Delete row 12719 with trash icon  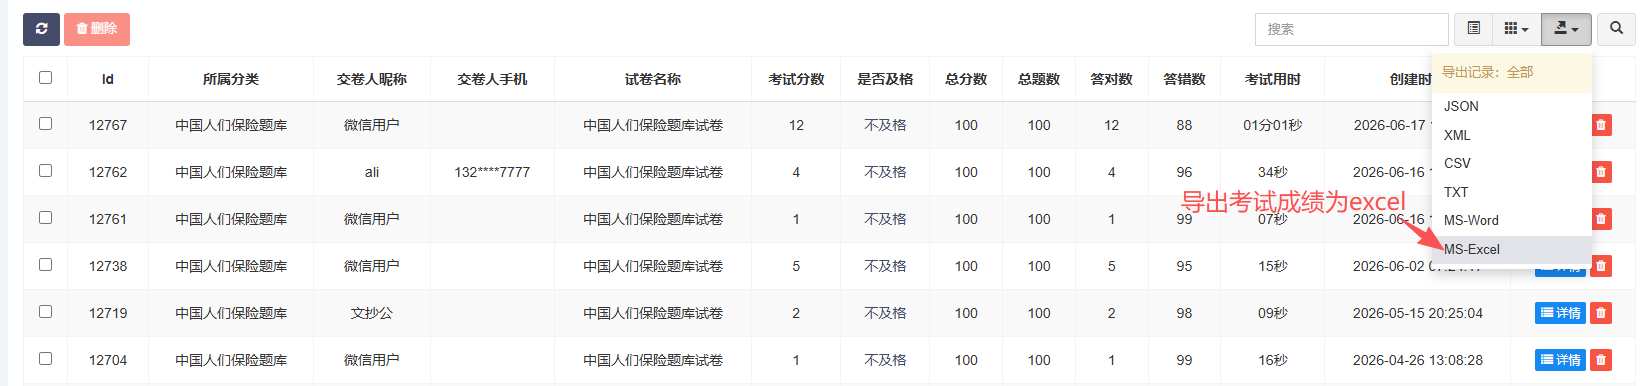(1601, 313)
